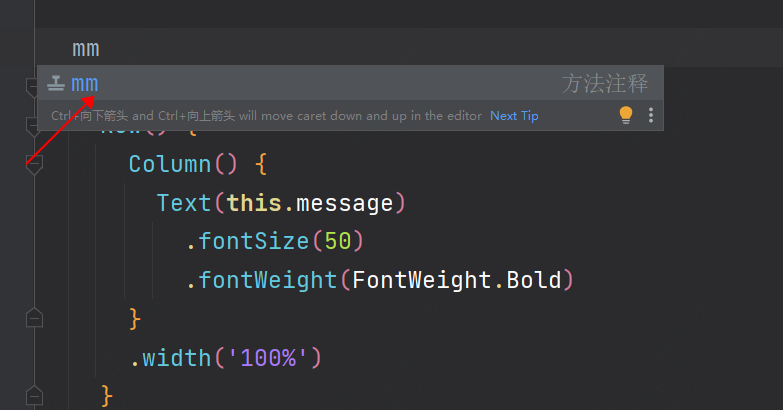Click the .fontWeight method call
Screen dimensions: 783x410
pos(264,280)
